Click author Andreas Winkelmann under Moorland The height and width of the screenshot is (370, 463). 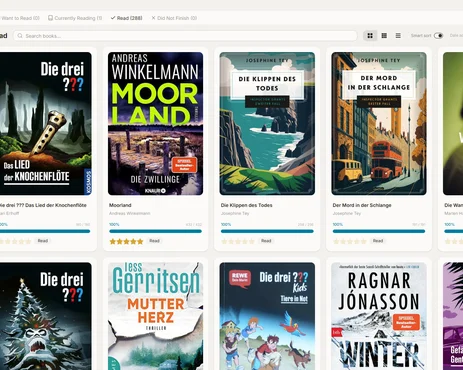coord(130,213)
